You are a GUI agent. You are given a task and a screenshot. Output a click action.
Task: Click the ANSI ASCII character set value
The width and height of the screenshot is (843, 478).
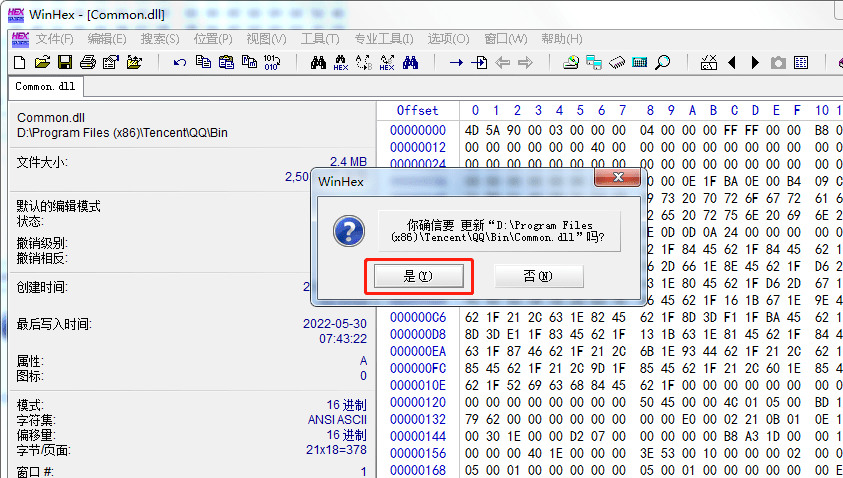(x=337, y=420)
